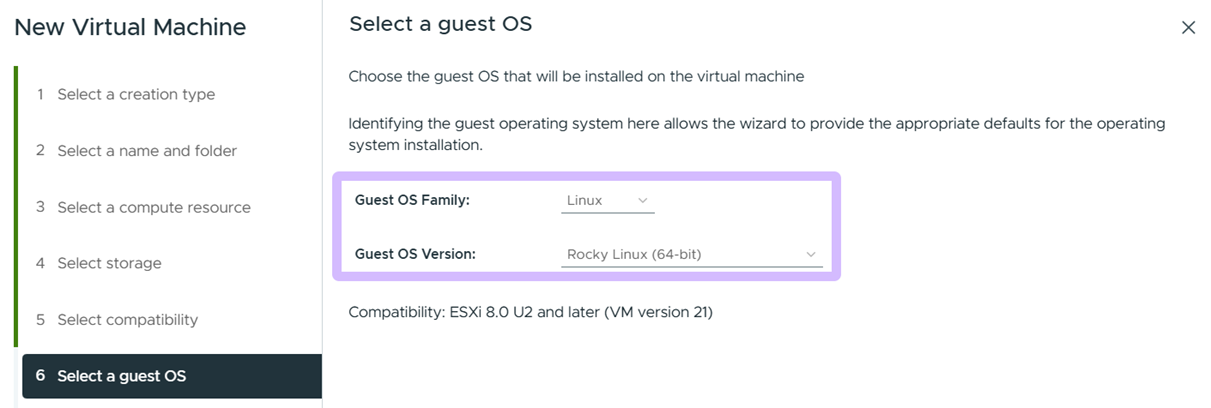Expand the Rocky Linux (64-bit) version dropdown
The width and height of the screenshot is (1211, 408).
(x=692, y=254)
